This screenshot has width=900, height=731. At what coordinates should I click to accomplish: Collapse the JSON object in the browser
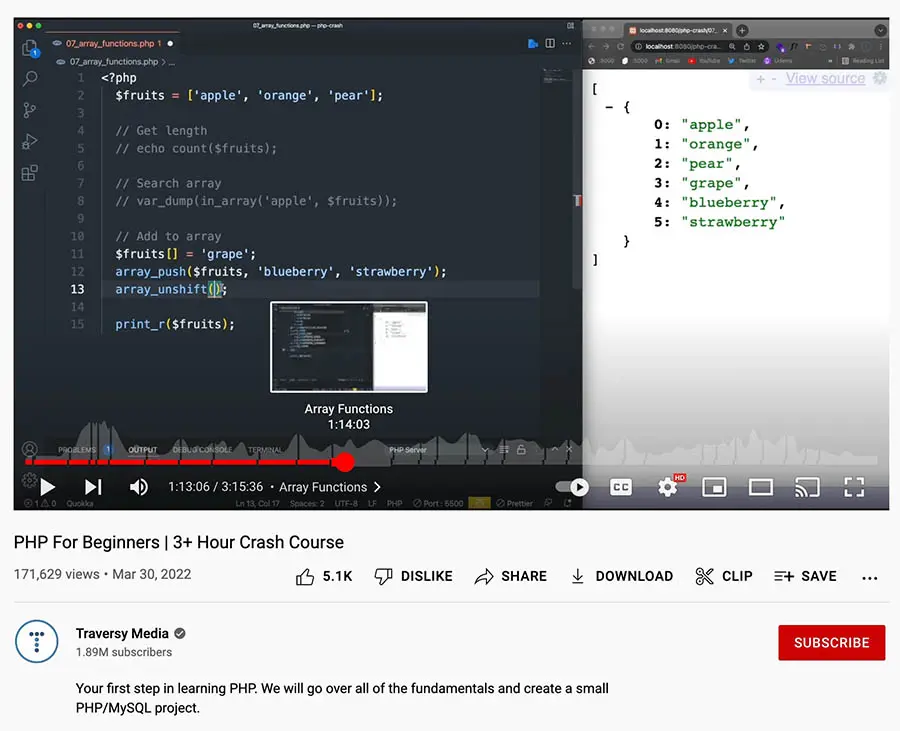(610, 107)
